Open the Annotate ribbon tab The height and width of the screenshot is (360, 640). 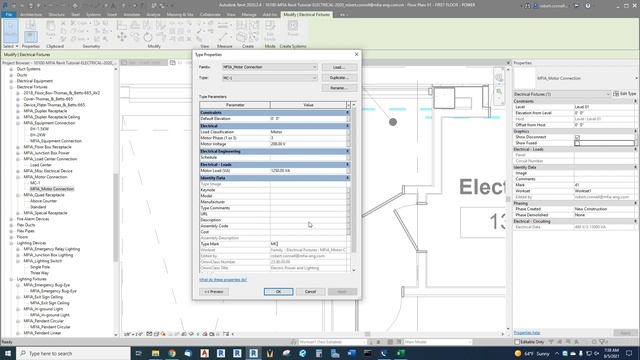(131, 14)
